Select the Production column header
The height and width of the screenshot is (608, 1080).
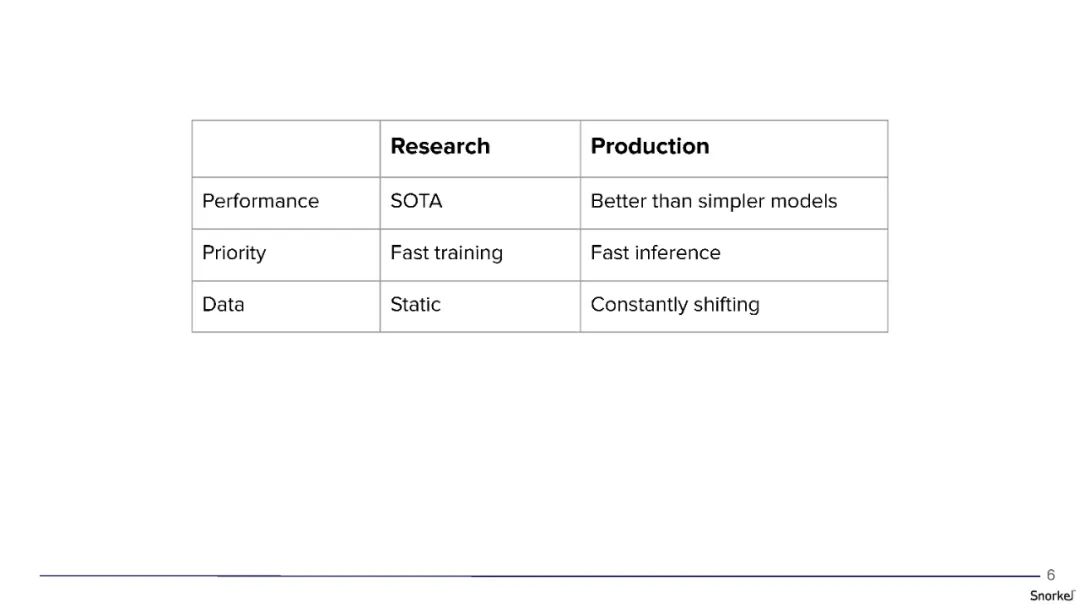point(649,146)
